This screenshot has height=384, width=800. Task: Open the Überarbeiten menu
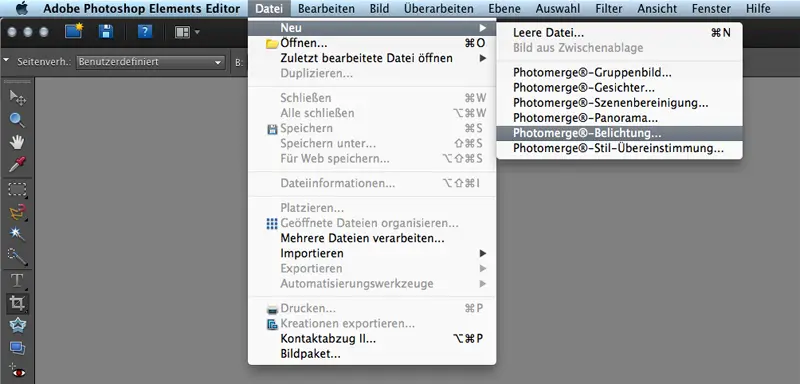[439, 9]
